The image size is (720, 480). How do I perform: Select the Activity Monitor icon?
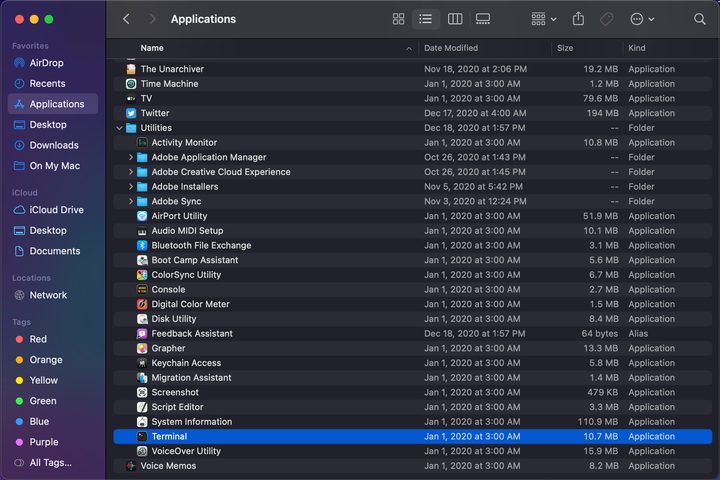point(142,143)
